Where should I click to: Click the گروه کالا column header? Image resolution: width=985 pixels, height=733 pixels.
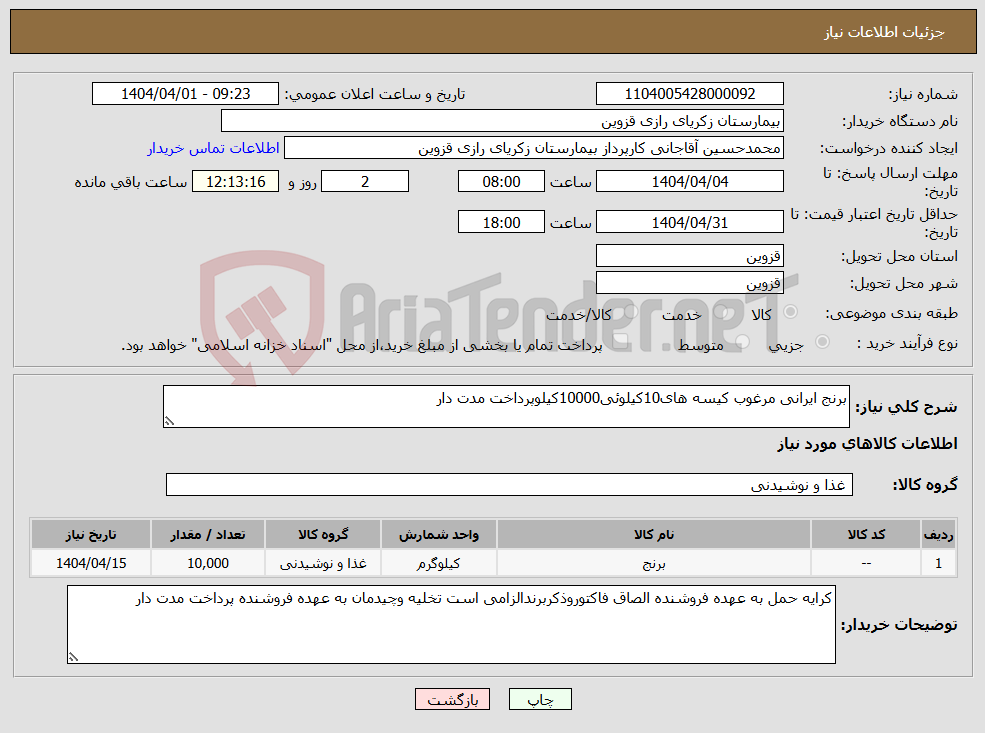323,535
